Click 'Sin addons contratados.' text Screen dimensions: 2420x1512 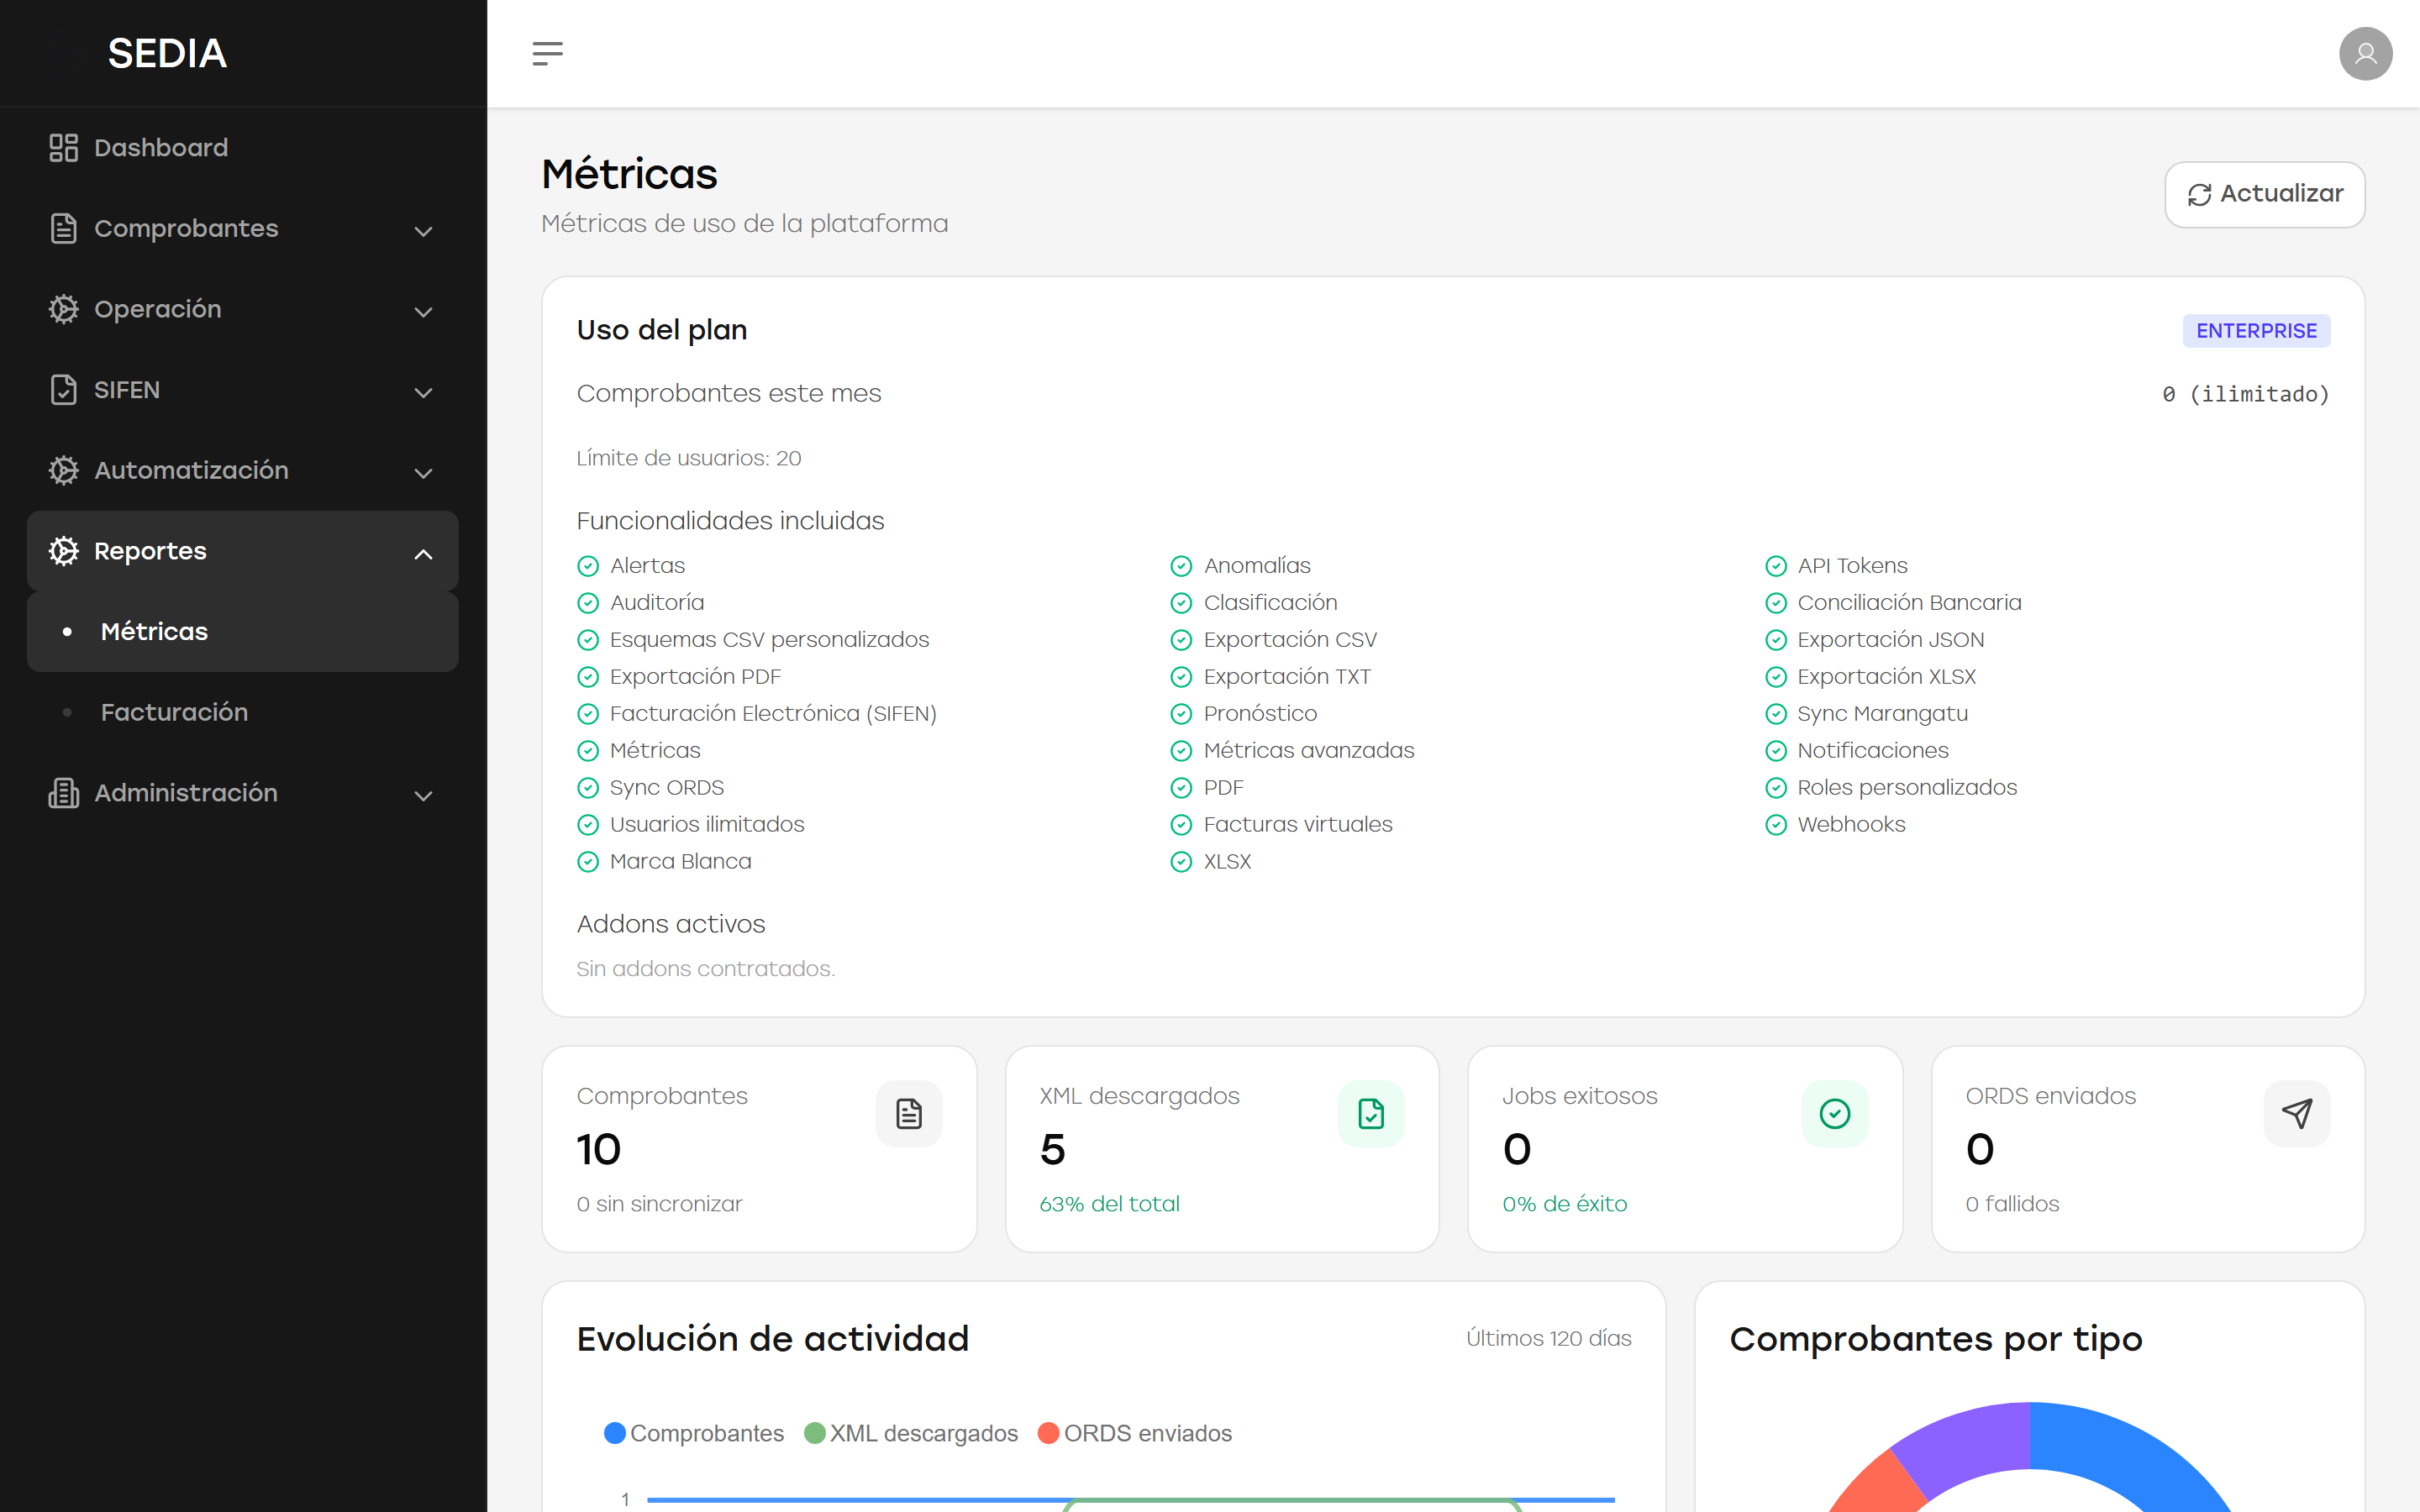(x=705, y=969)
